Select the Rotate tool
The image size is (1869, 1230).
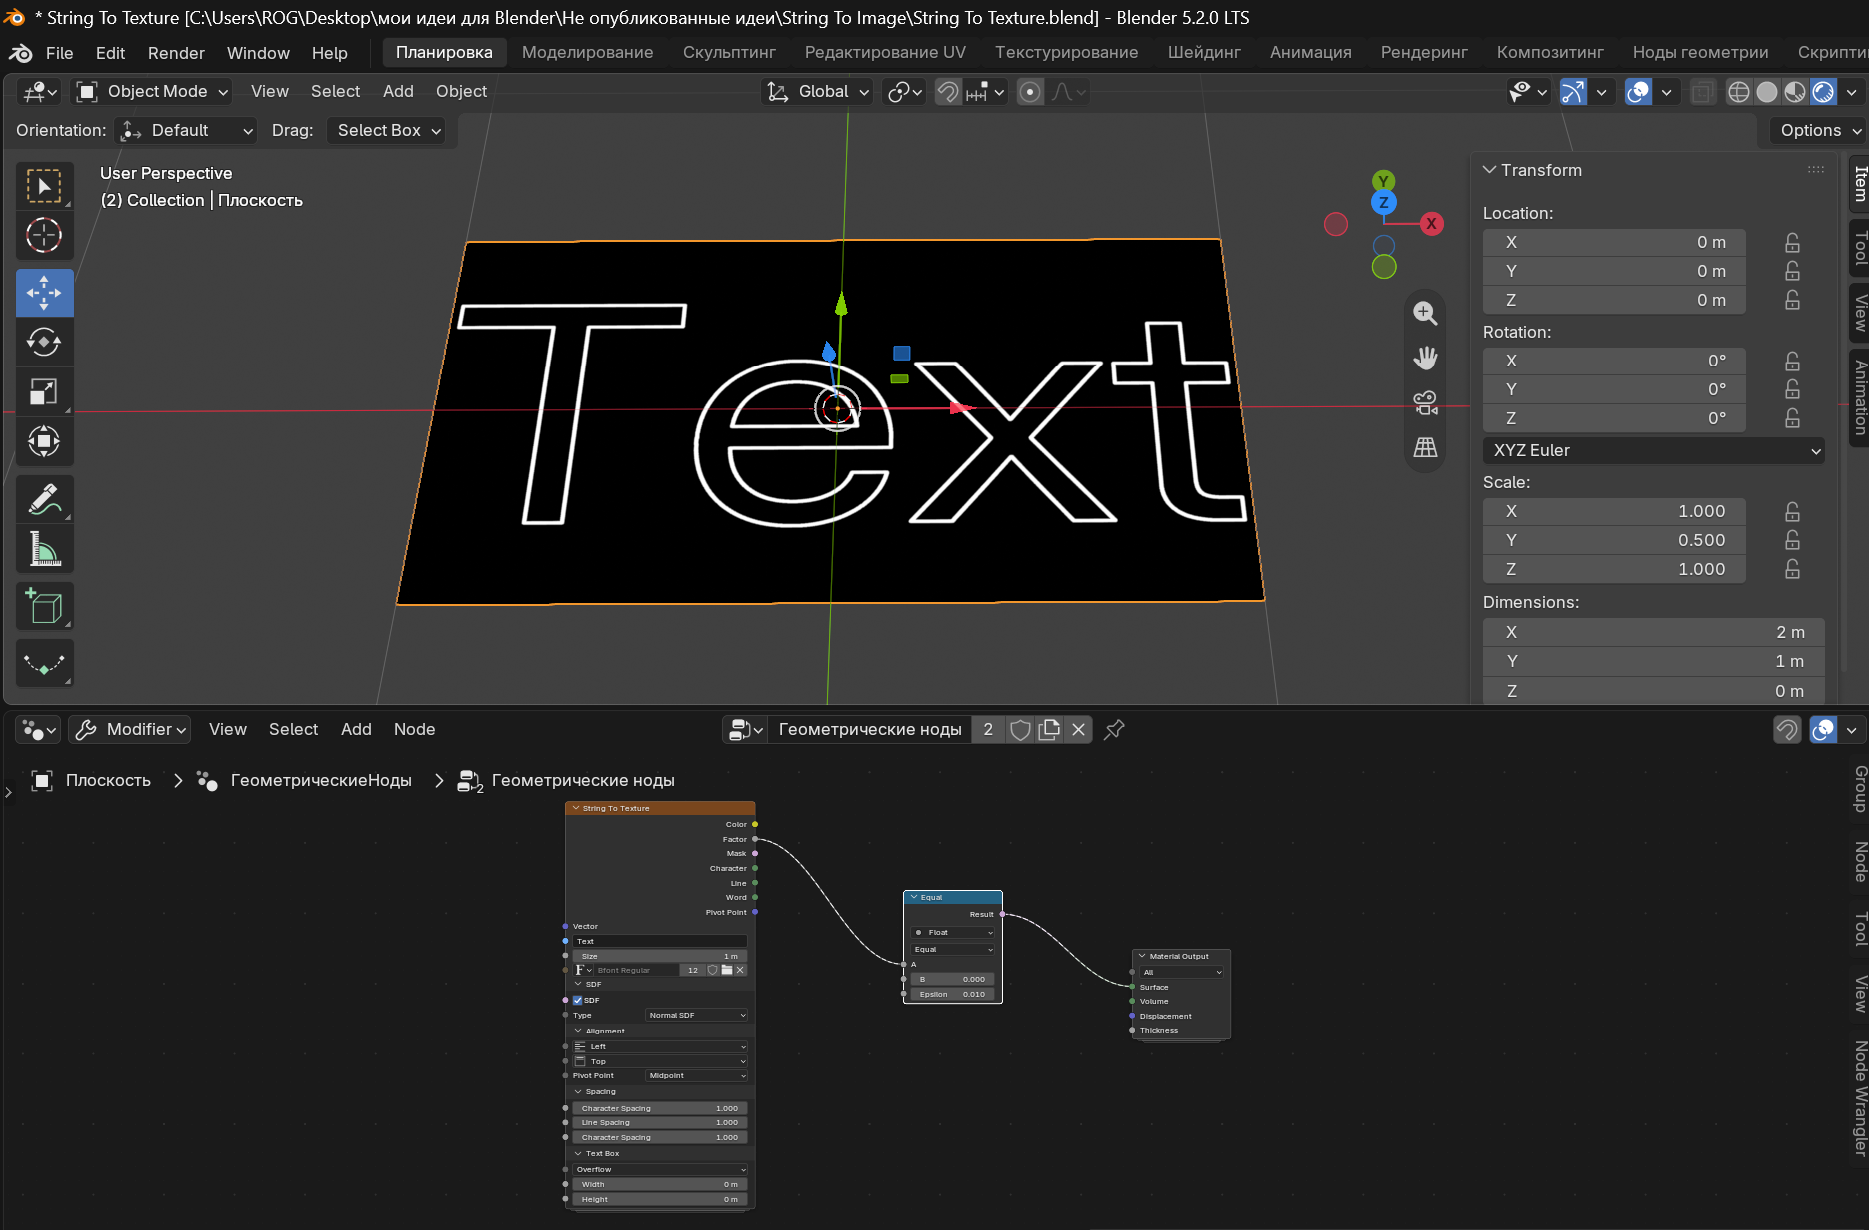tap(44, 342)
